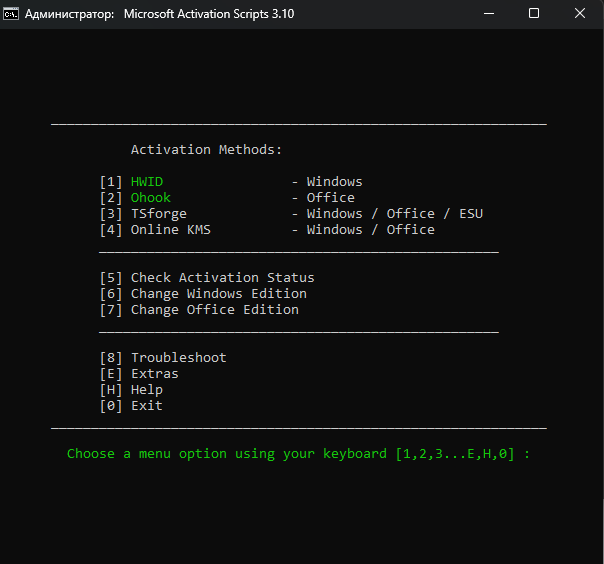Click "- Office" description beside Ohook
The width and height of the screenshot is (604, 564).
click(323, 198)
